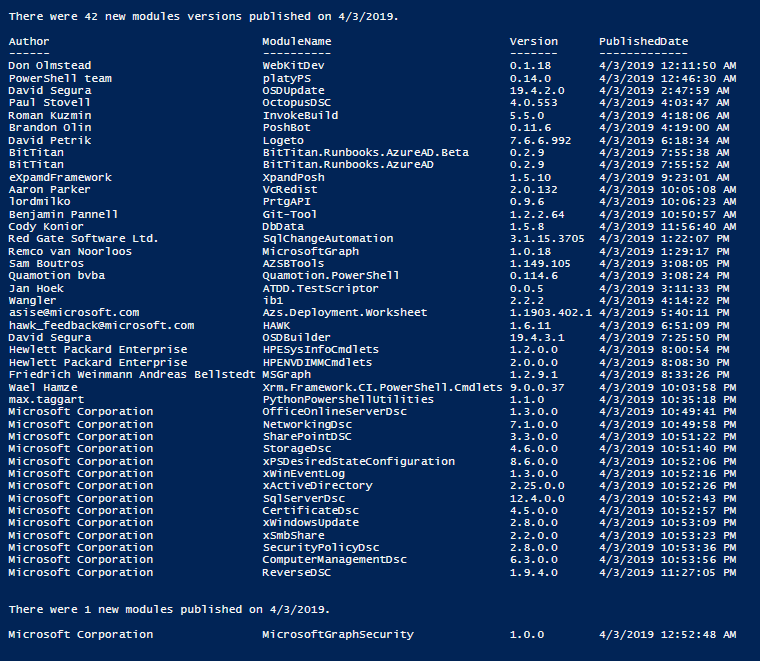The height and width of the screenshot is (661, 760).
Task: Select the XpandPosh module name
Action: click(x=293, y=177)
